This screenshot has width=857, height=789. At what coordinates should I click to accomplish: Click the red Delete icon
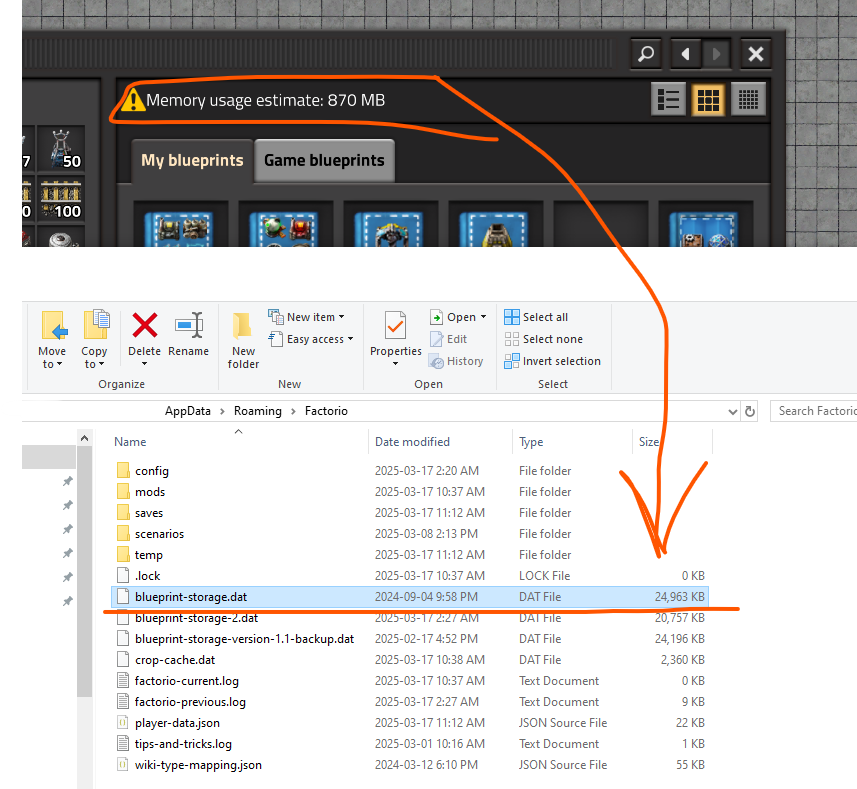[144, 326]
